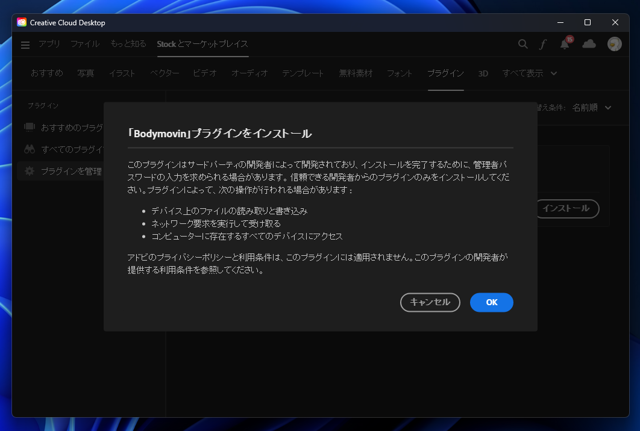
Task: Open the ベクター tab
Action: 164,73
